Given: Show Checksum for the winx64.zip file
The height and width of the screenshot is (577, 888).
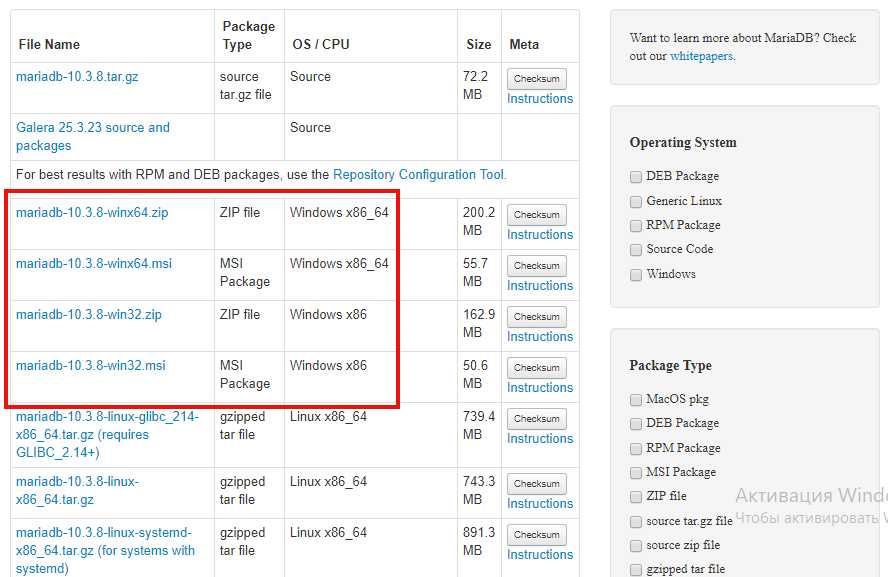Looking at the screenshot, I should pyautogui.click(x=537, y=215).
